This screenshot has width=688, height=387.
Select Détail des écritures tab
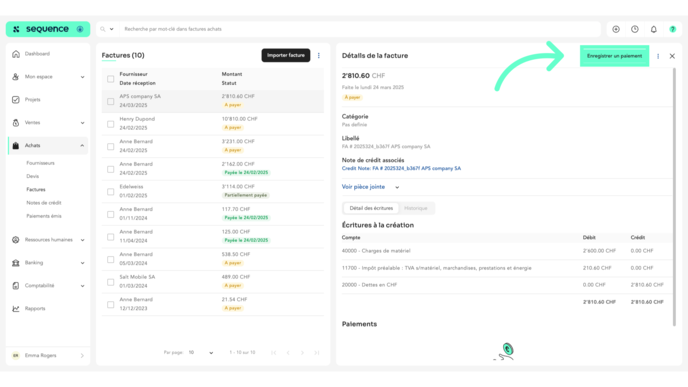pyautogui.click(x=371, y=208)
